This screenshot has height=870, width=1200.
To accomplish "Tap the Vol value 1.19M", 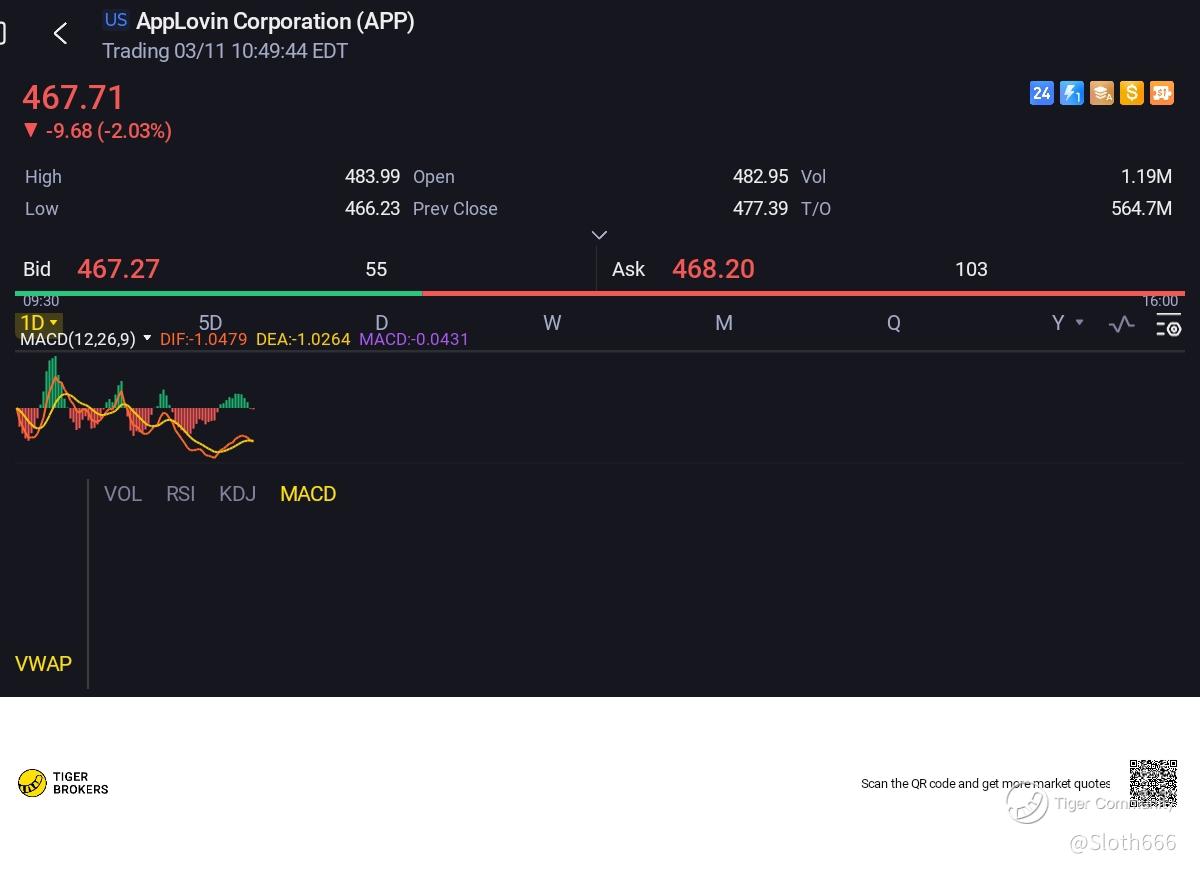I will [x=1146, y=176].
